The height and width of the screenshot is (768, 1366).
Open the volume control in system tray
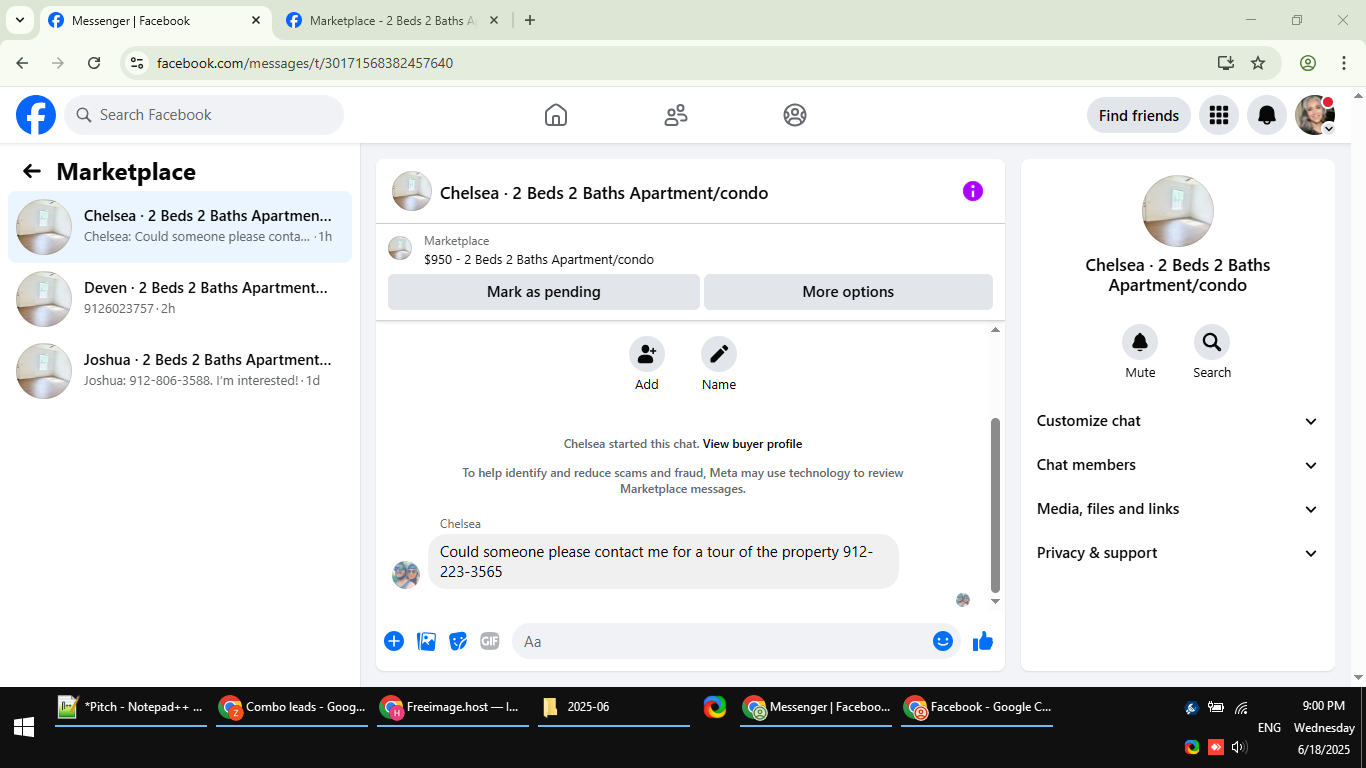[1240, 747]
